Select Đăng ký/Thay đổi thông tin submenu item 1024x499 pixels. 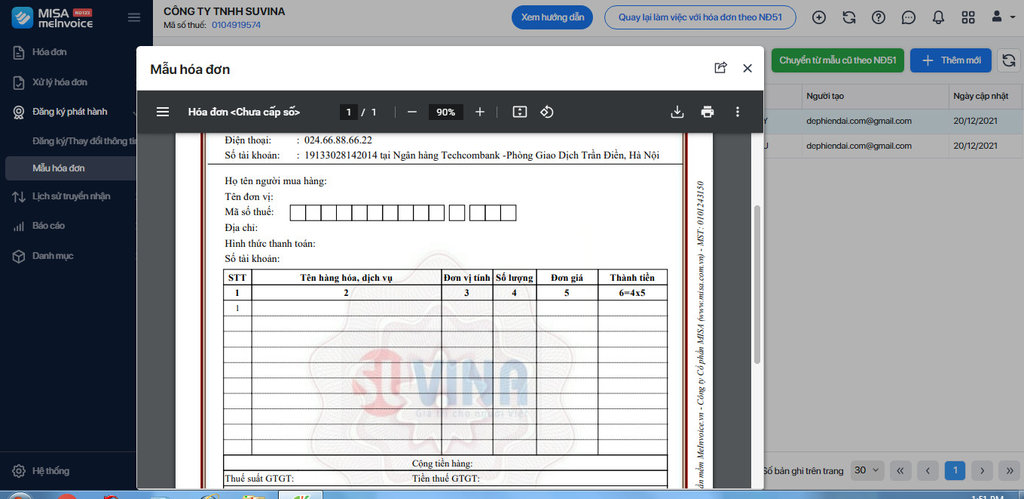pos(84,141)
